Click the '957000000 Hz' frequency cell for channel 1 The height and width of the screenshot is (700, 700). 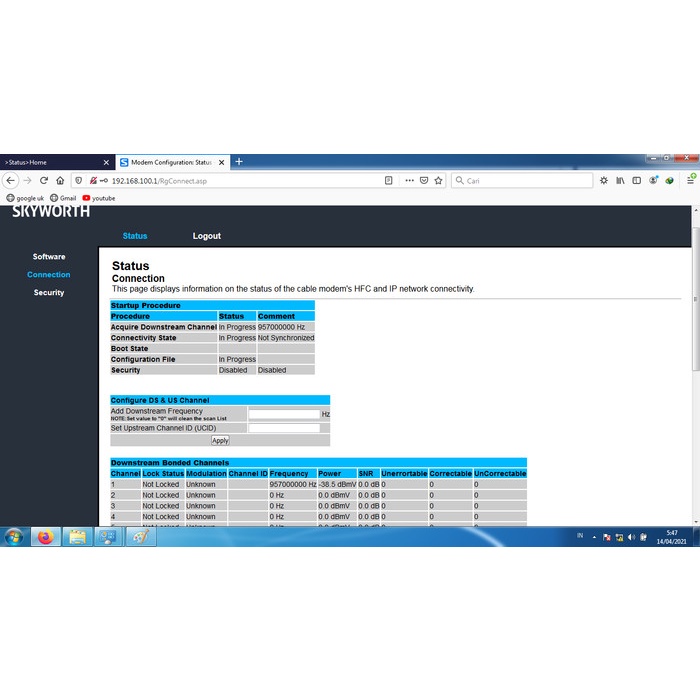(x=293, y=484)
